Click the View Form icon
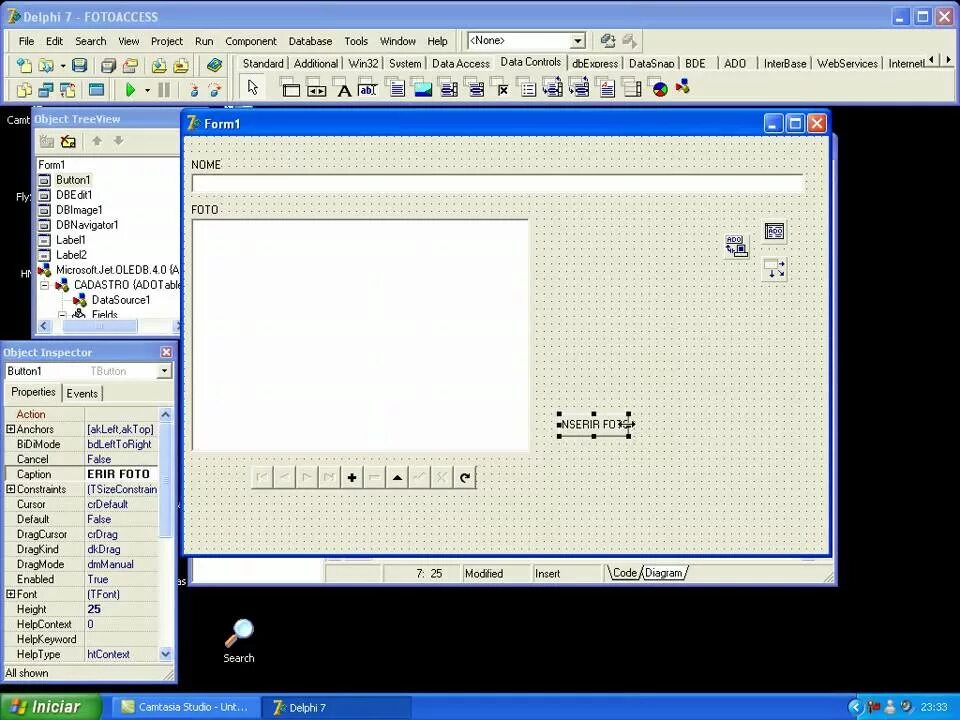The image size is (960, 720). click(x=46, y=90)
